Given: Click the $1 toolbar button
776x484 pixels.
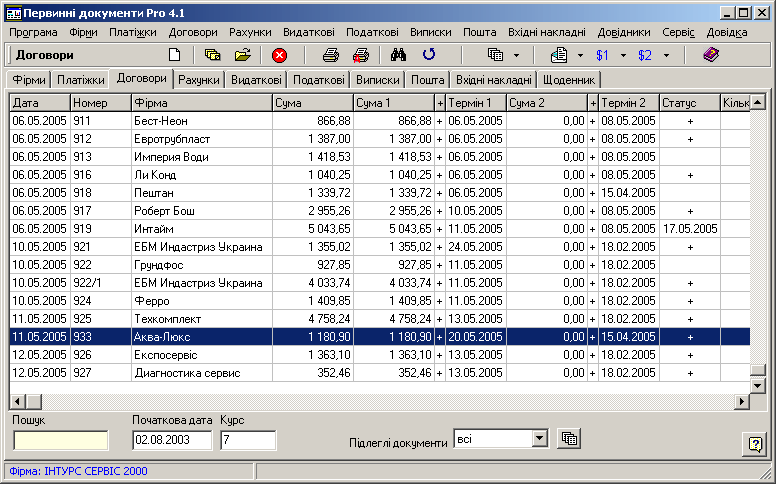Looking at the screenshot, I should 602,55.
